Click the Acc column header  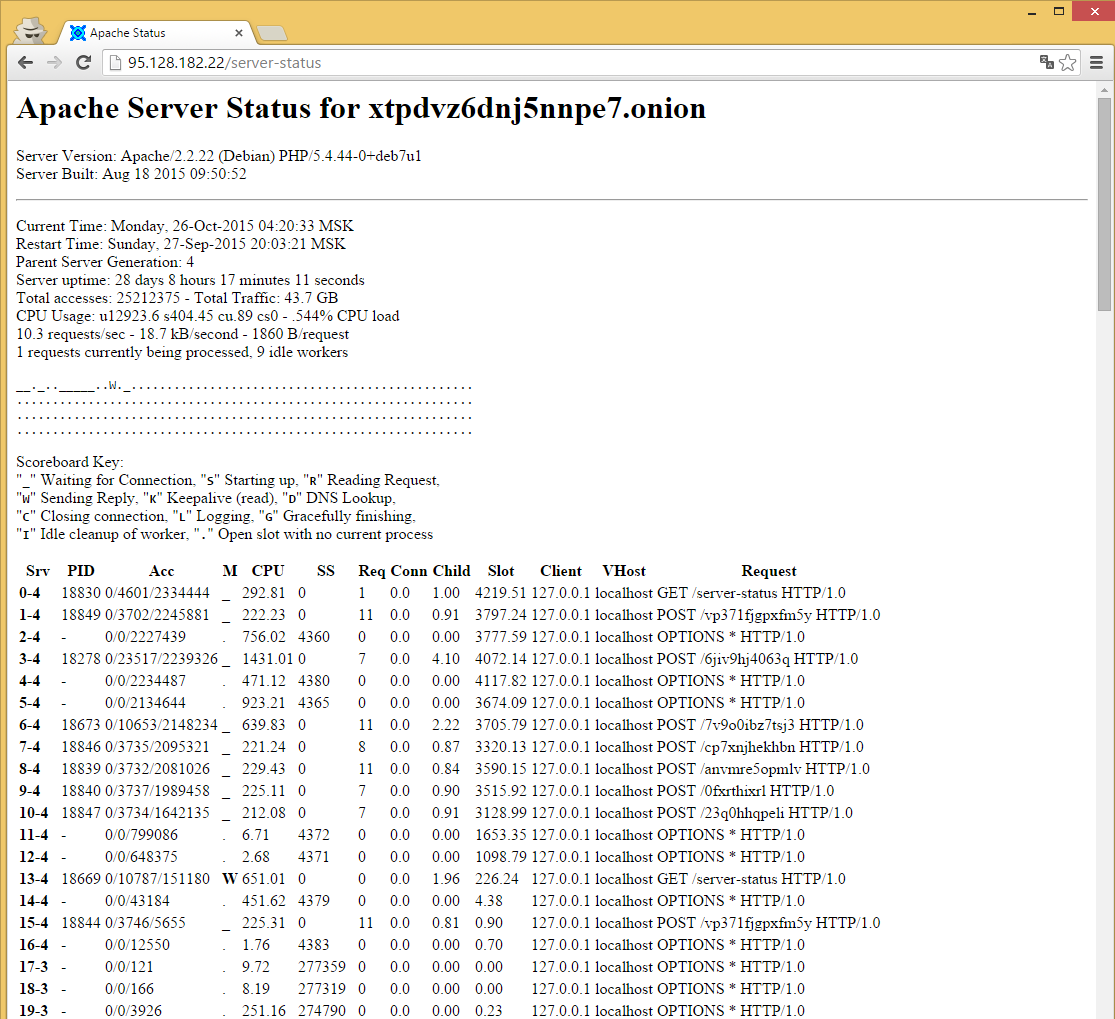(x=161, y=571)
